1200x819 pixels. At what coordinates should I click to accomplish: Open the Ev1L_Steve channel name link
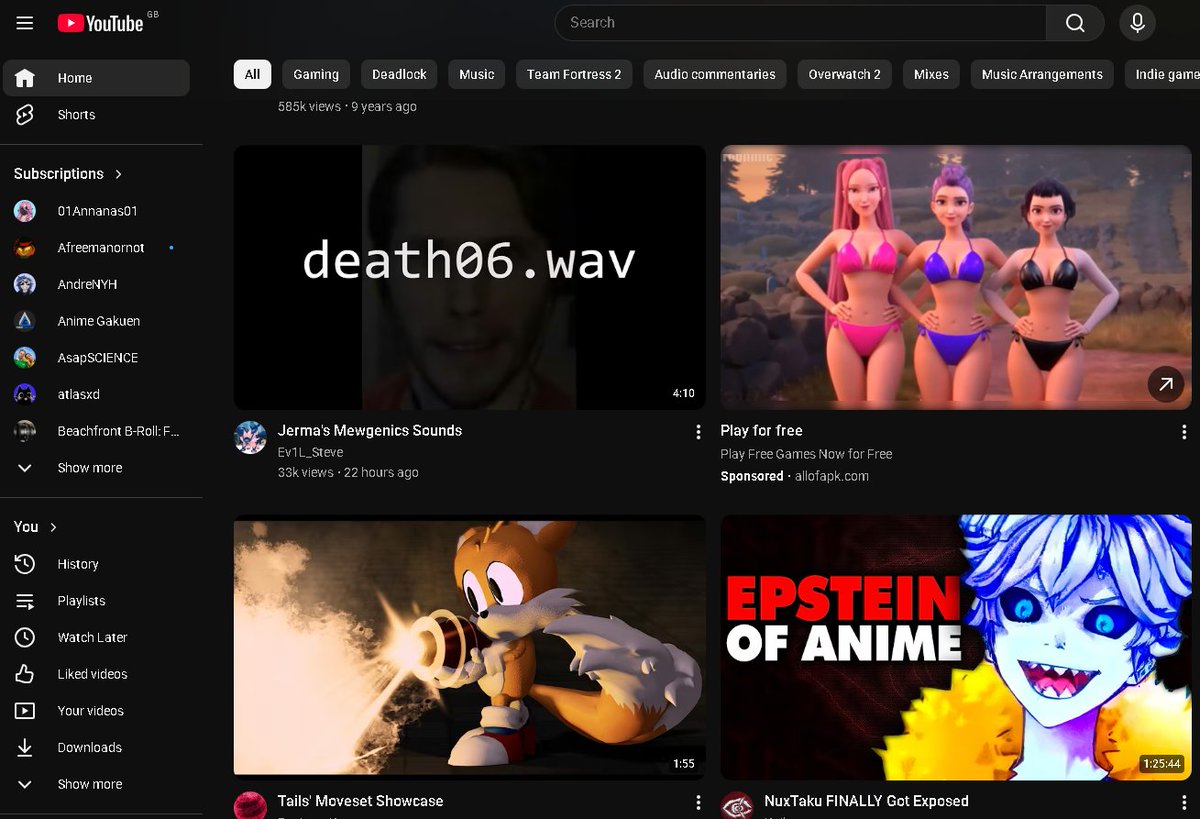[x=310, y=453]
